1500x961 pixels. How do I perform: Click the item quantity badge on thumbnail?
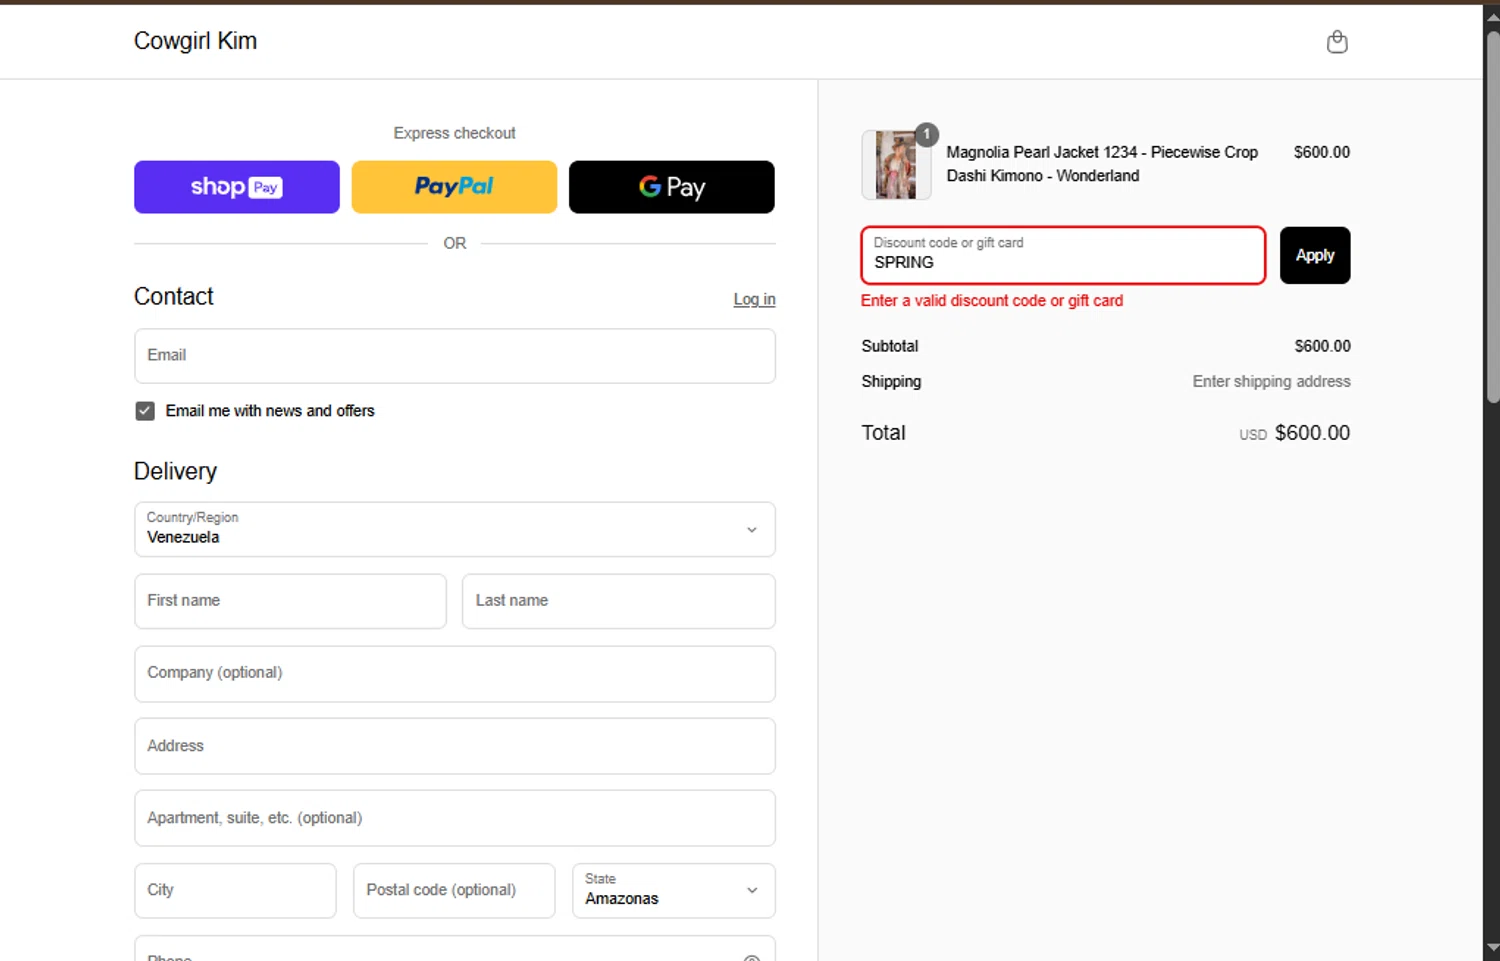pos(927,134)
